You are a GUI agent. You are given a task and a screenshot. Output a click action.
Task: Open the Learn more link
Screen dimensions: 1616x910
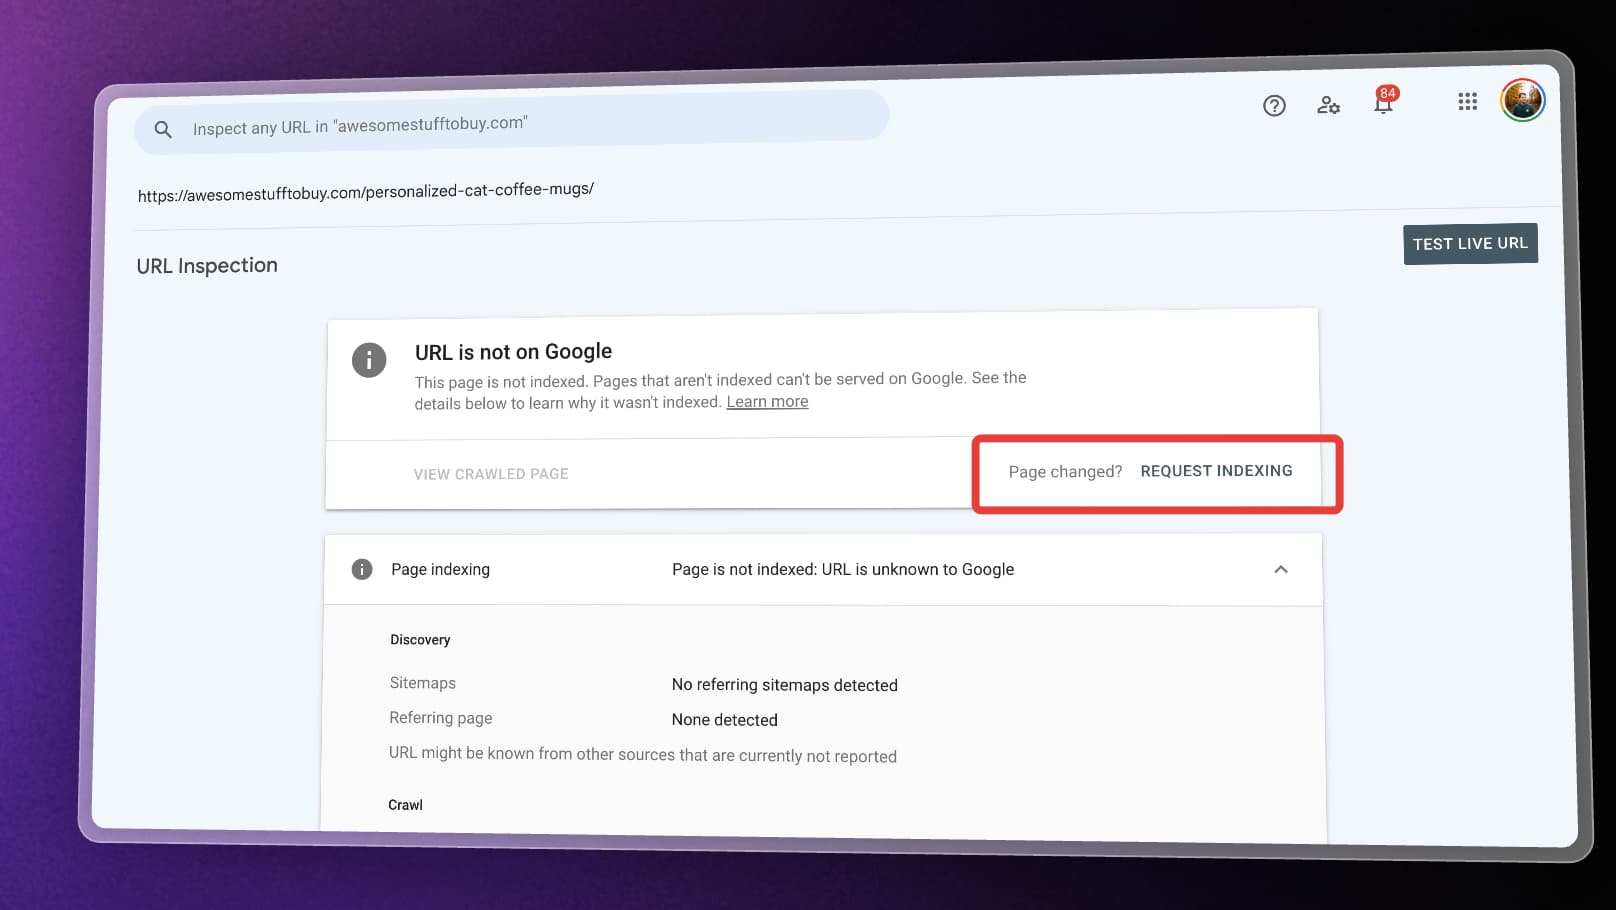[x=767, y=401]
